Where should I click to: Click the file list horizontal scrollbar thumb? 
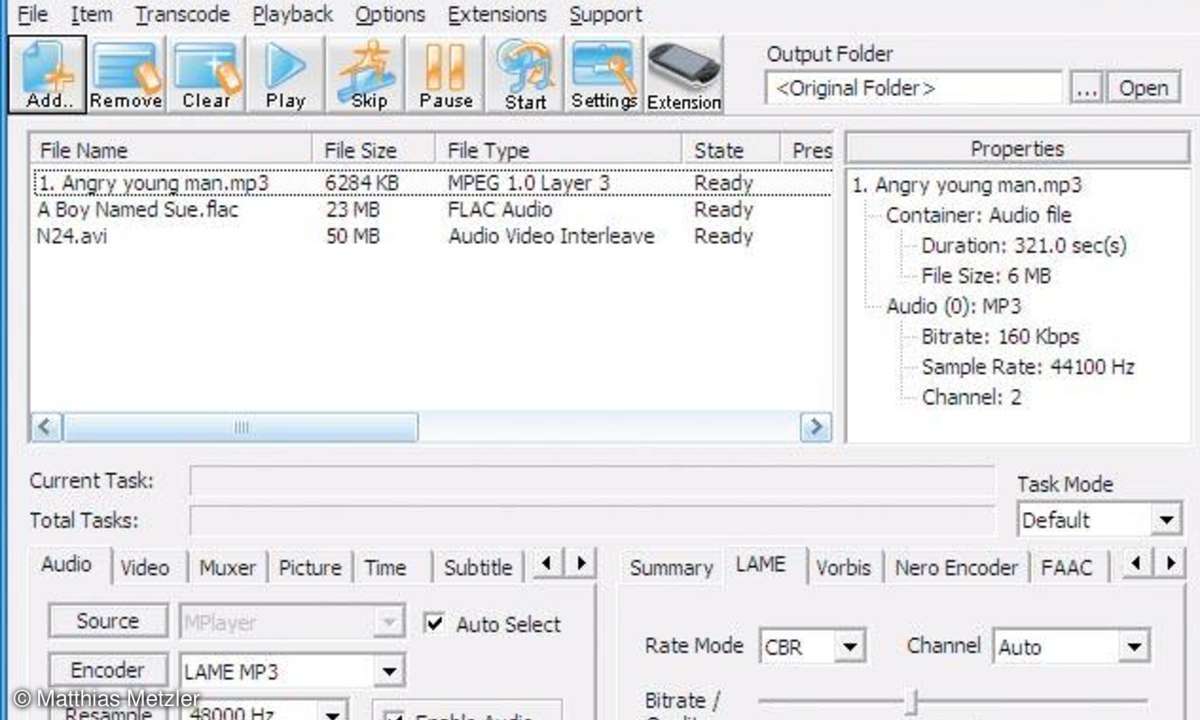tap(240, 427)
